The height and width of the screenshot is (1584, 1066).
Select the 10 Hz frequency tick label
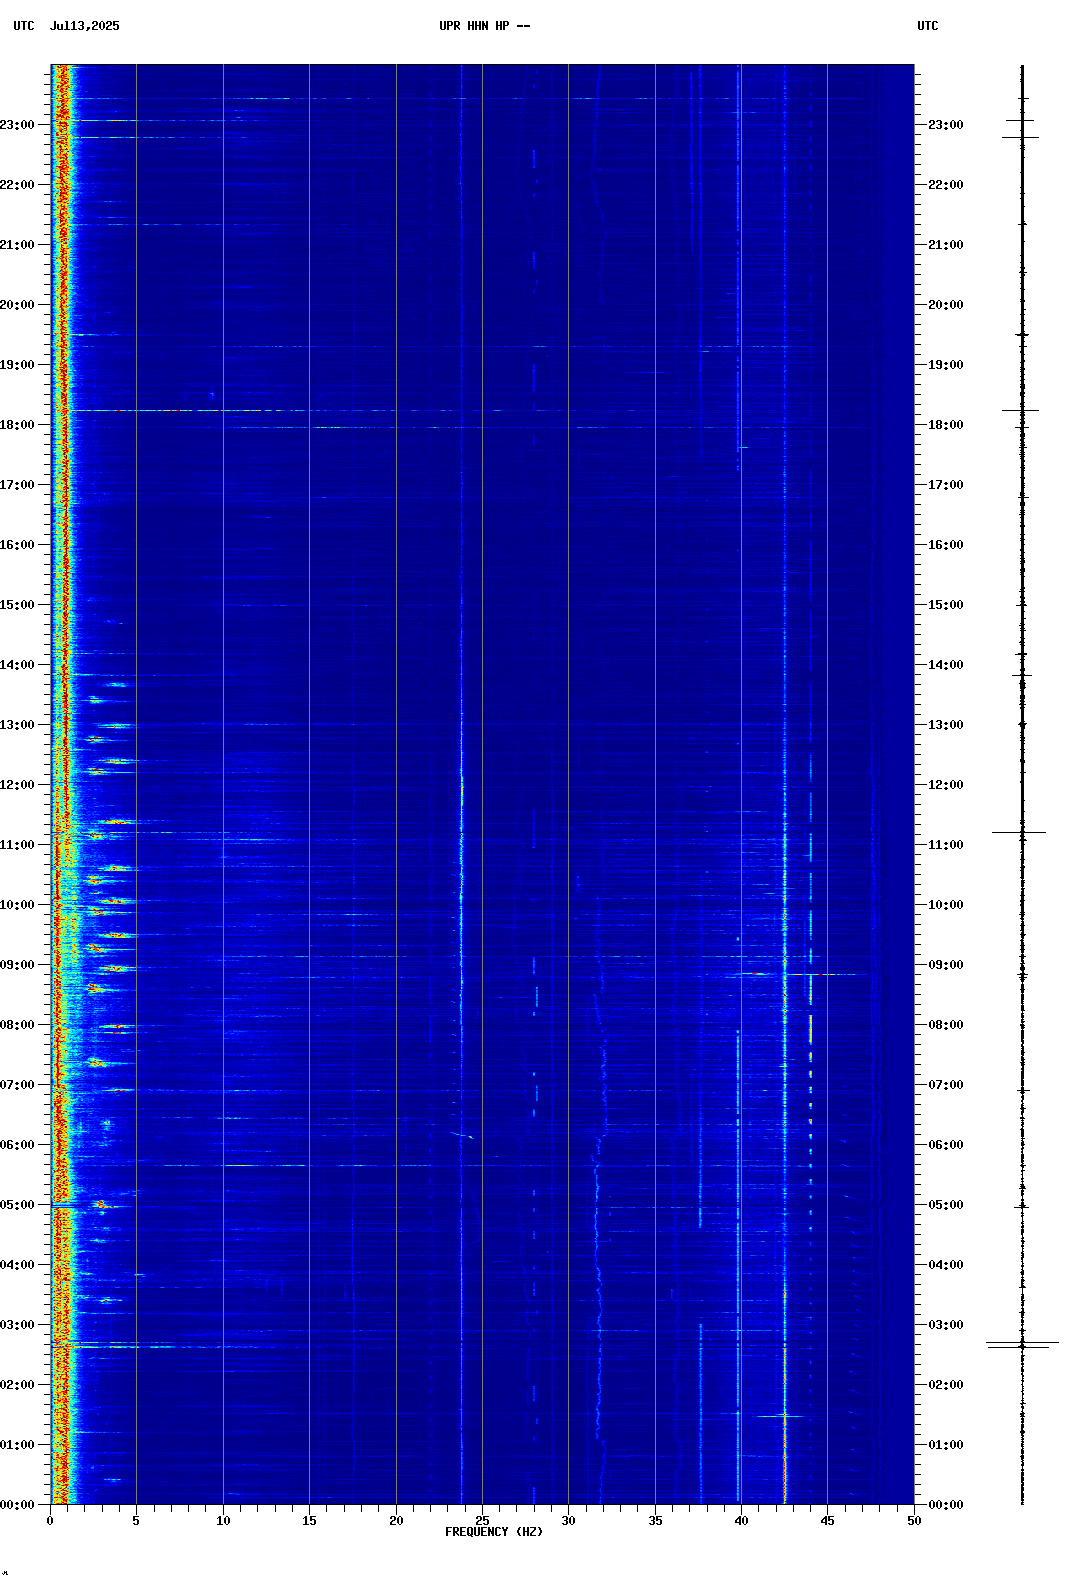coord(223,1521)
